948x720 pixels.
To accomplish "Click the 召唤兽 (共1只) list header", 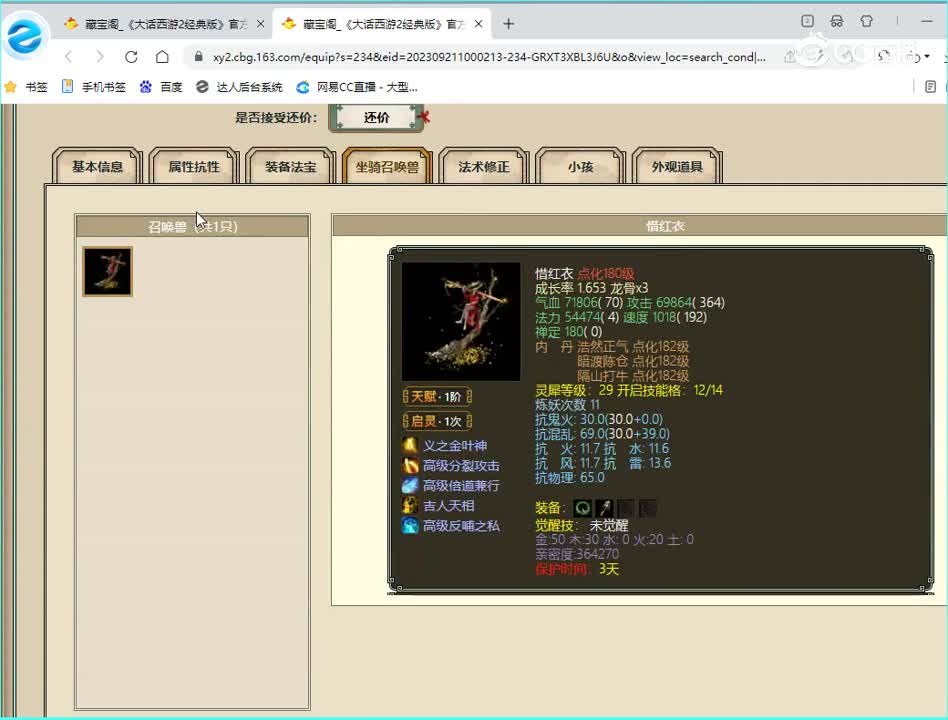I will [x=192, y=226].
